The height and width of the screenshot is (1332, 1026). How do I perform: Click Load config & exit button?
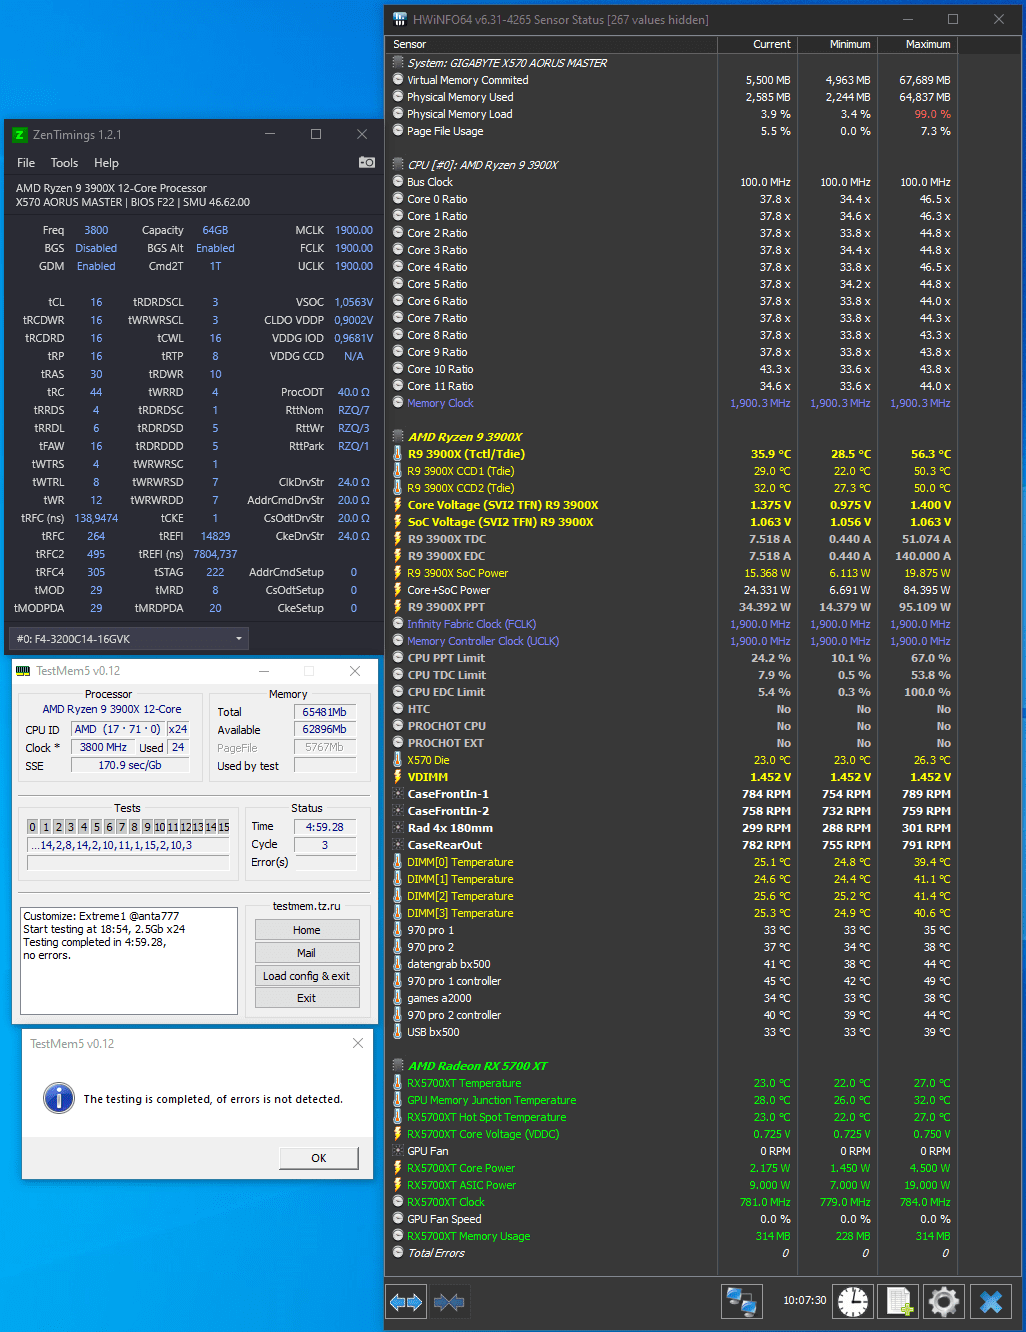(307, 976)
